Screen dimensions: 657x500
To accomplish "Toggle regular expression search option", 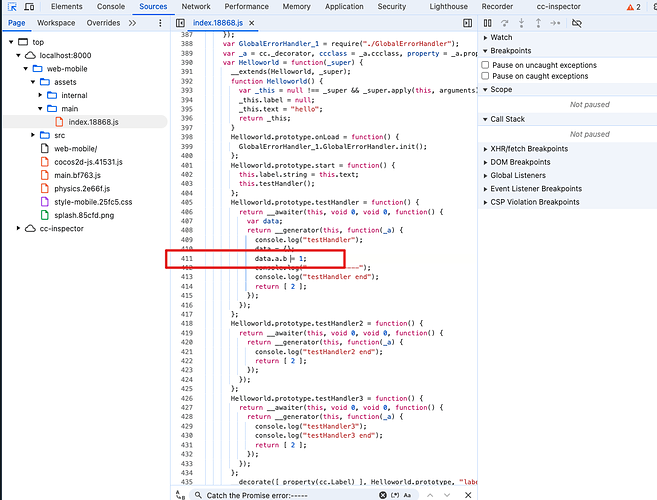I will coord(395,495).
